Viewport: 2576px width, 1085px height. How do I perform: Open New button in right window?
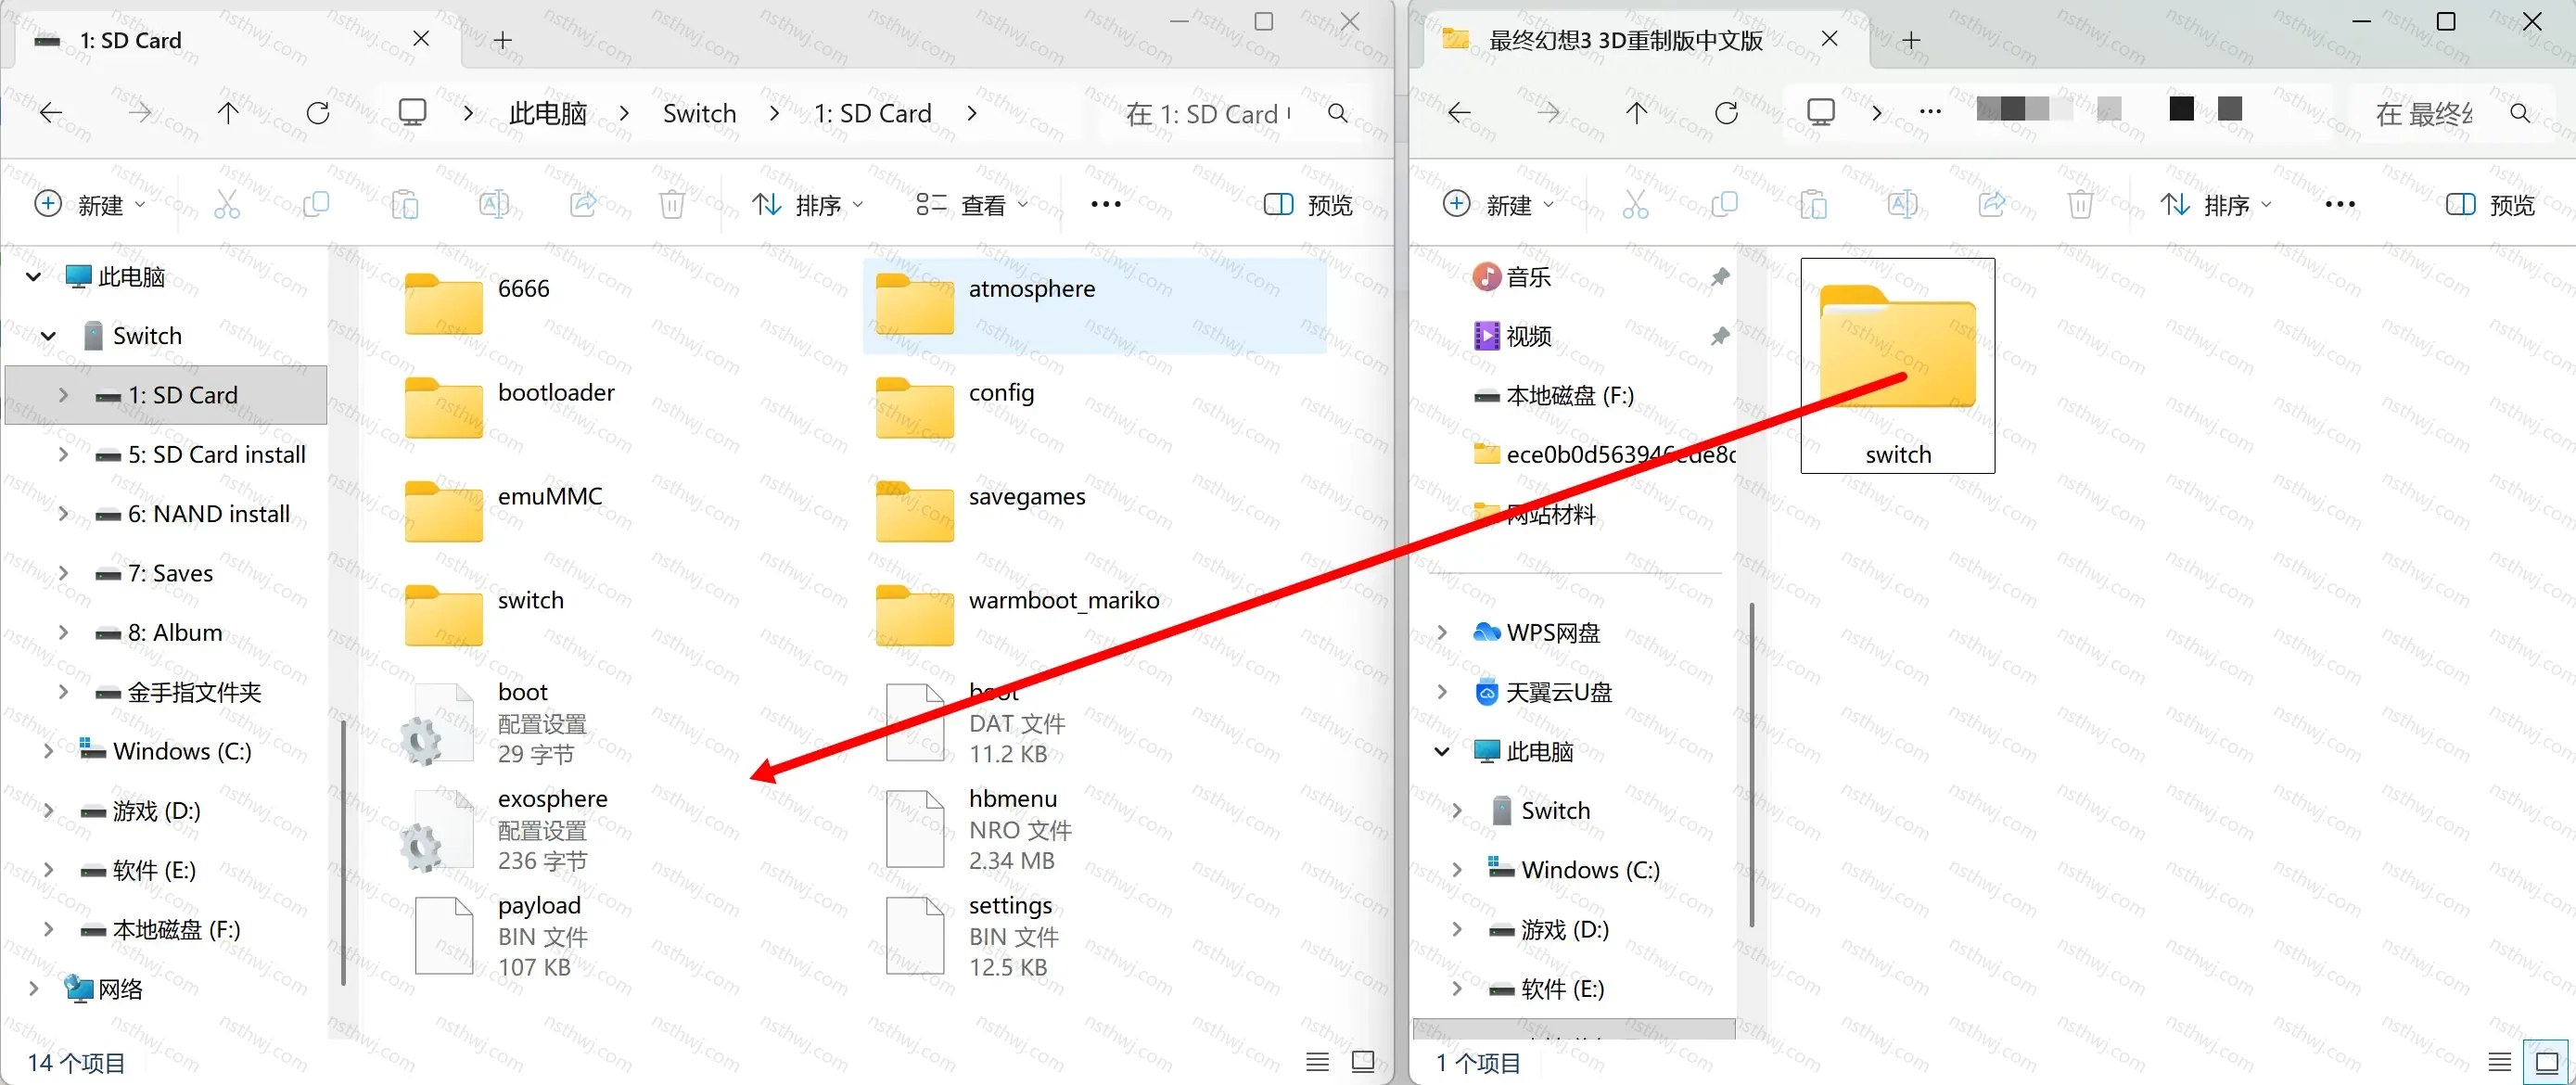1499,204
